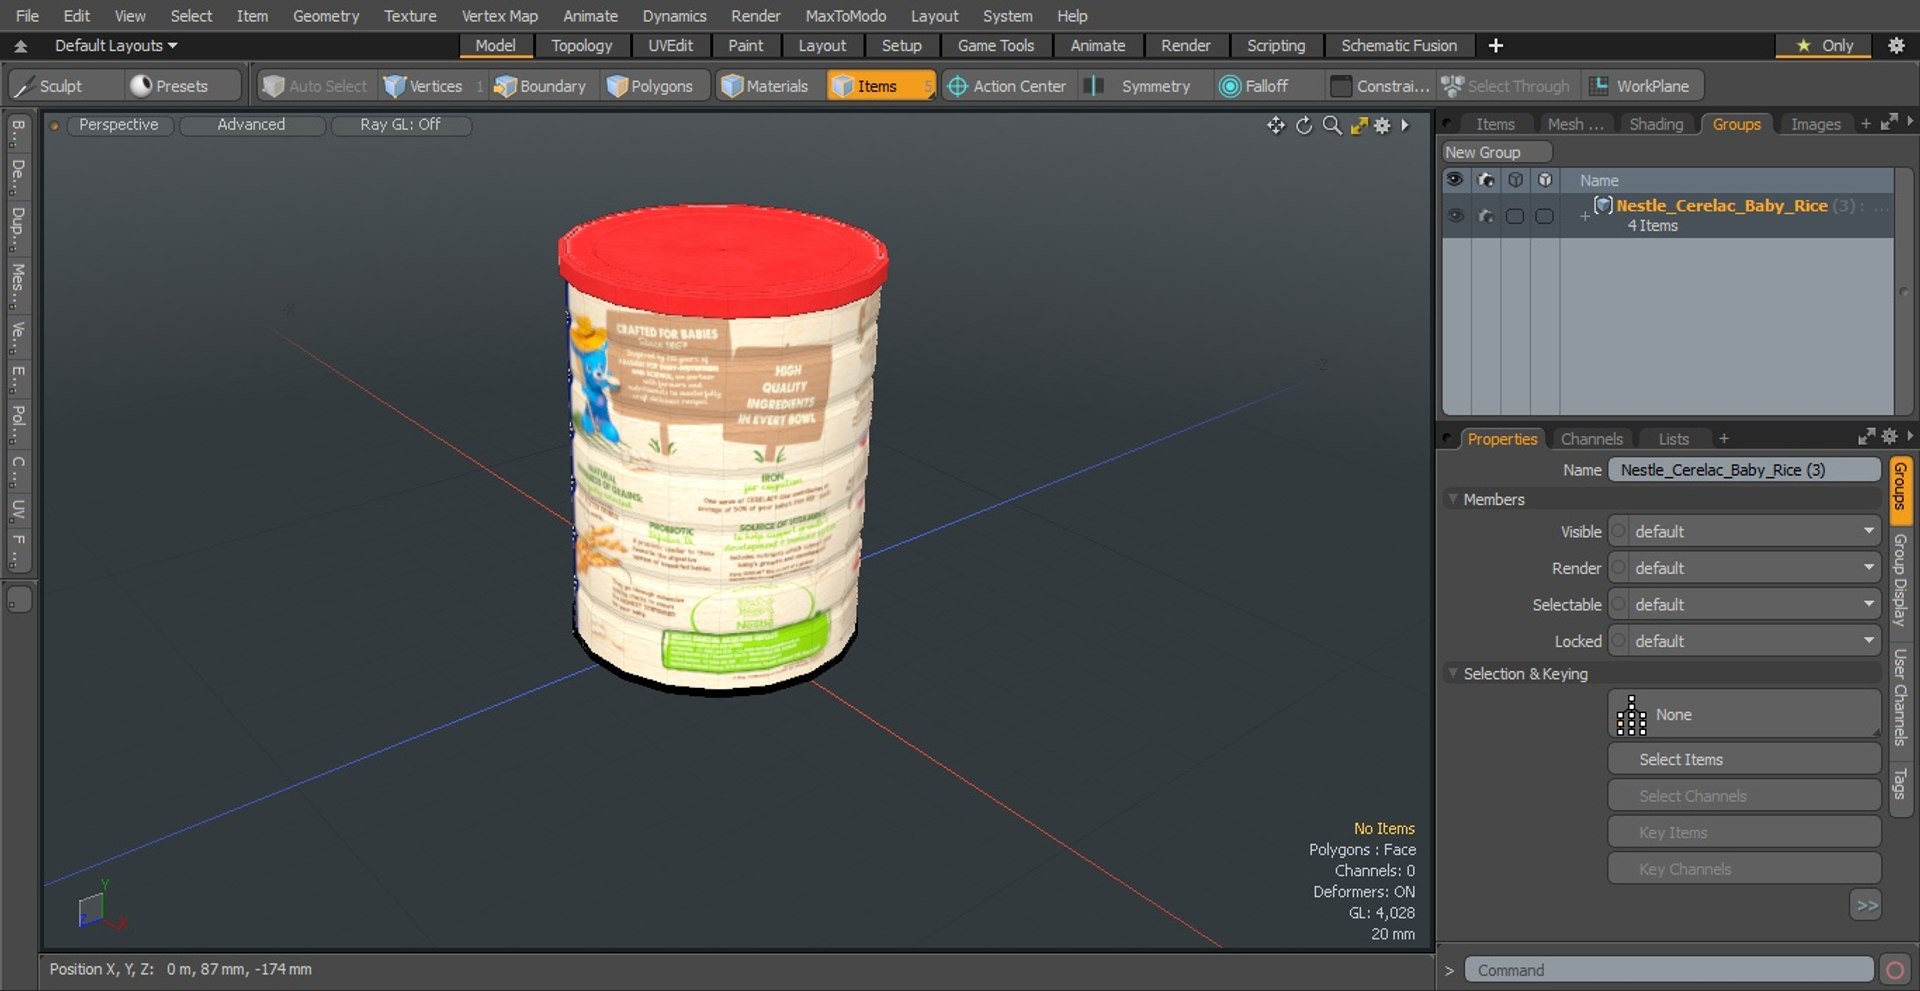Switch to the Channels tab
1920x991 pixels.
[x=1592, y=439]
